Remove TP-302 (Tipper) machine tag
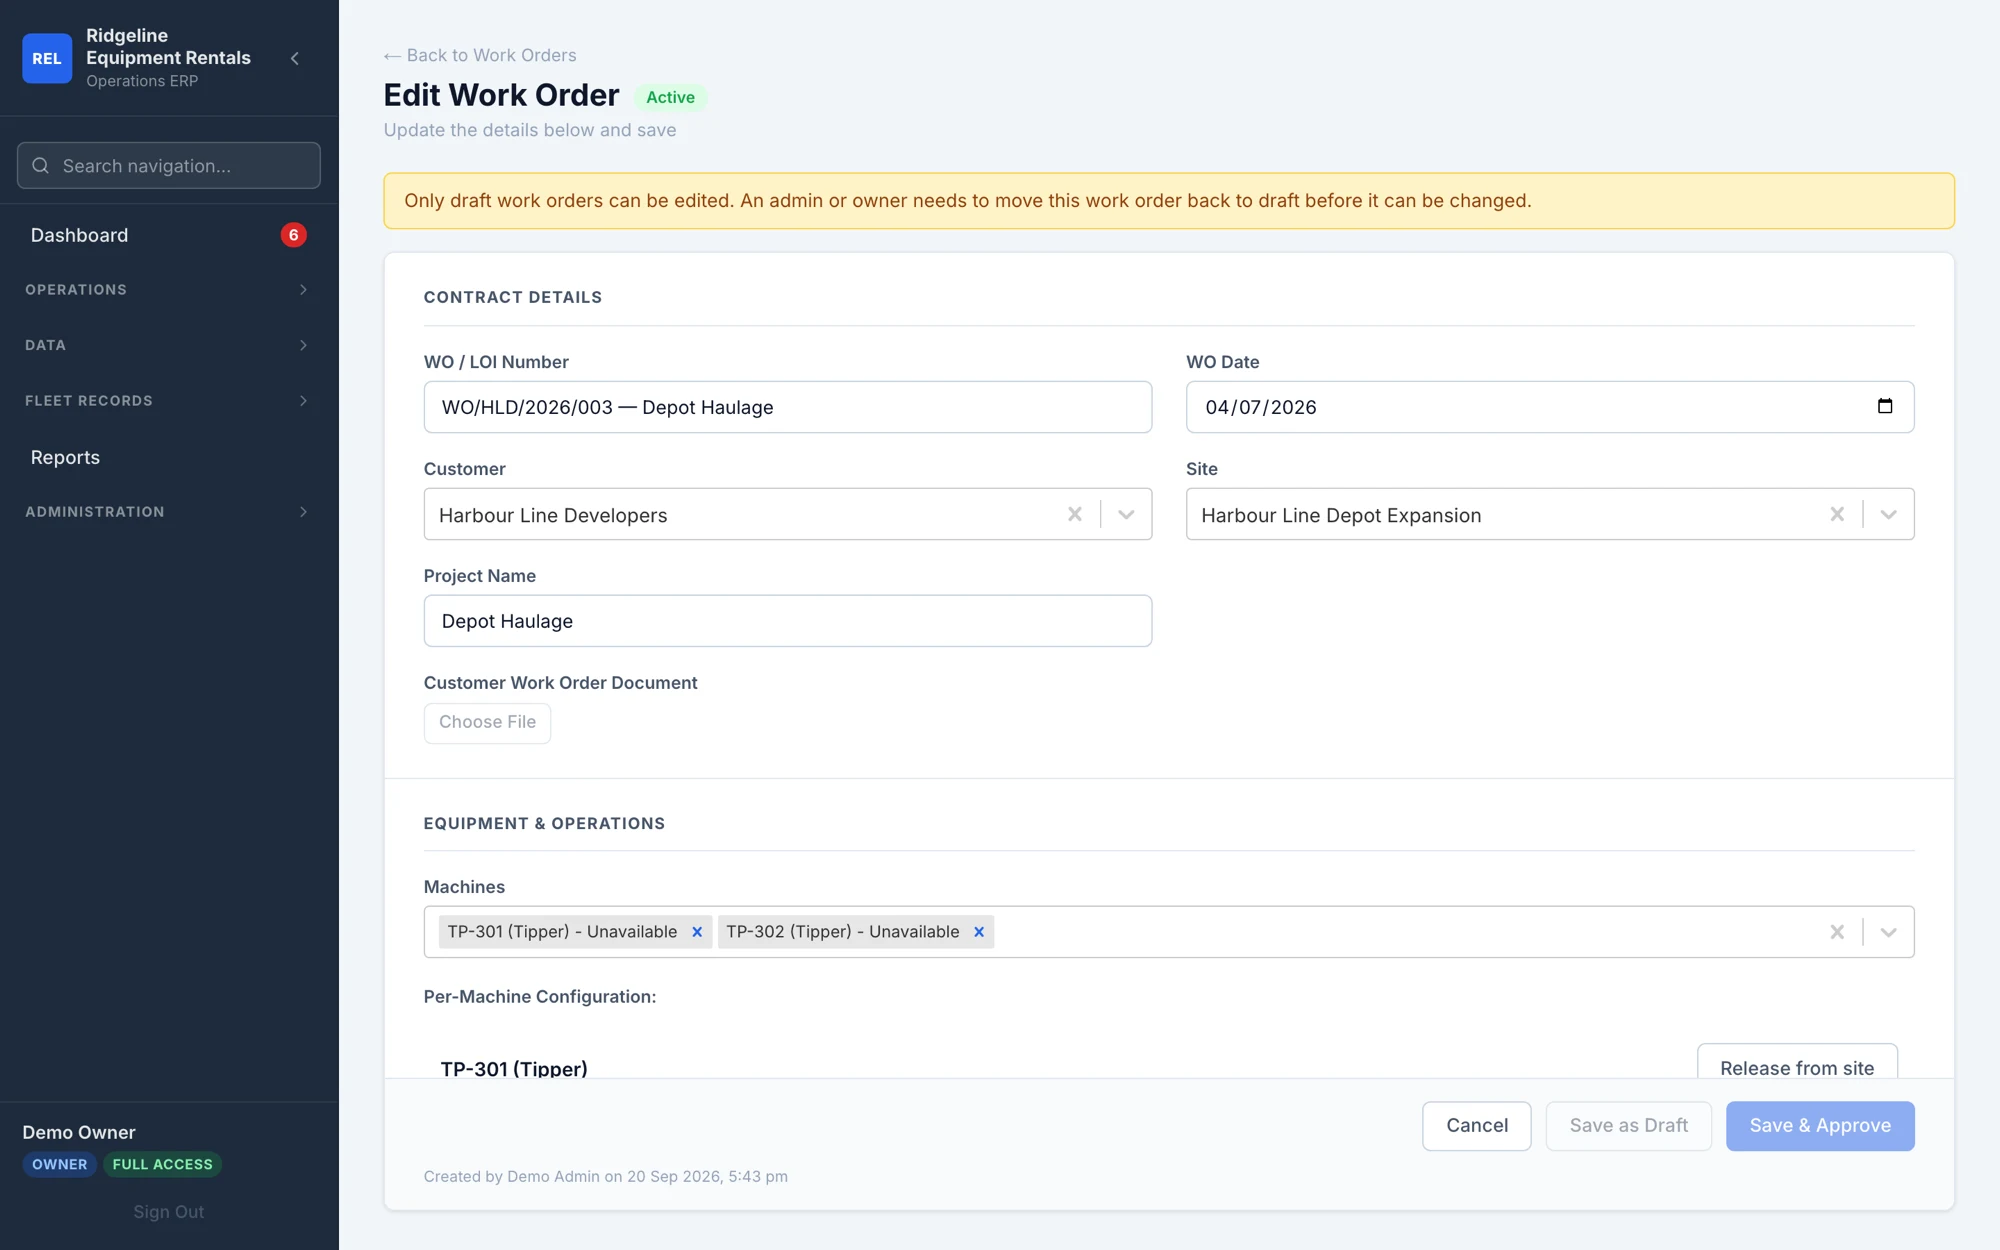 point(979,932)
